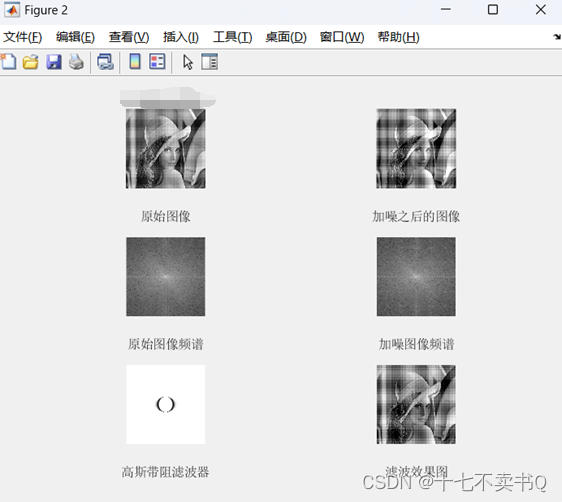The image size is (562, 502).
Task: Insert a colorbar using toolbar icon
Action: tap(135, 62)
